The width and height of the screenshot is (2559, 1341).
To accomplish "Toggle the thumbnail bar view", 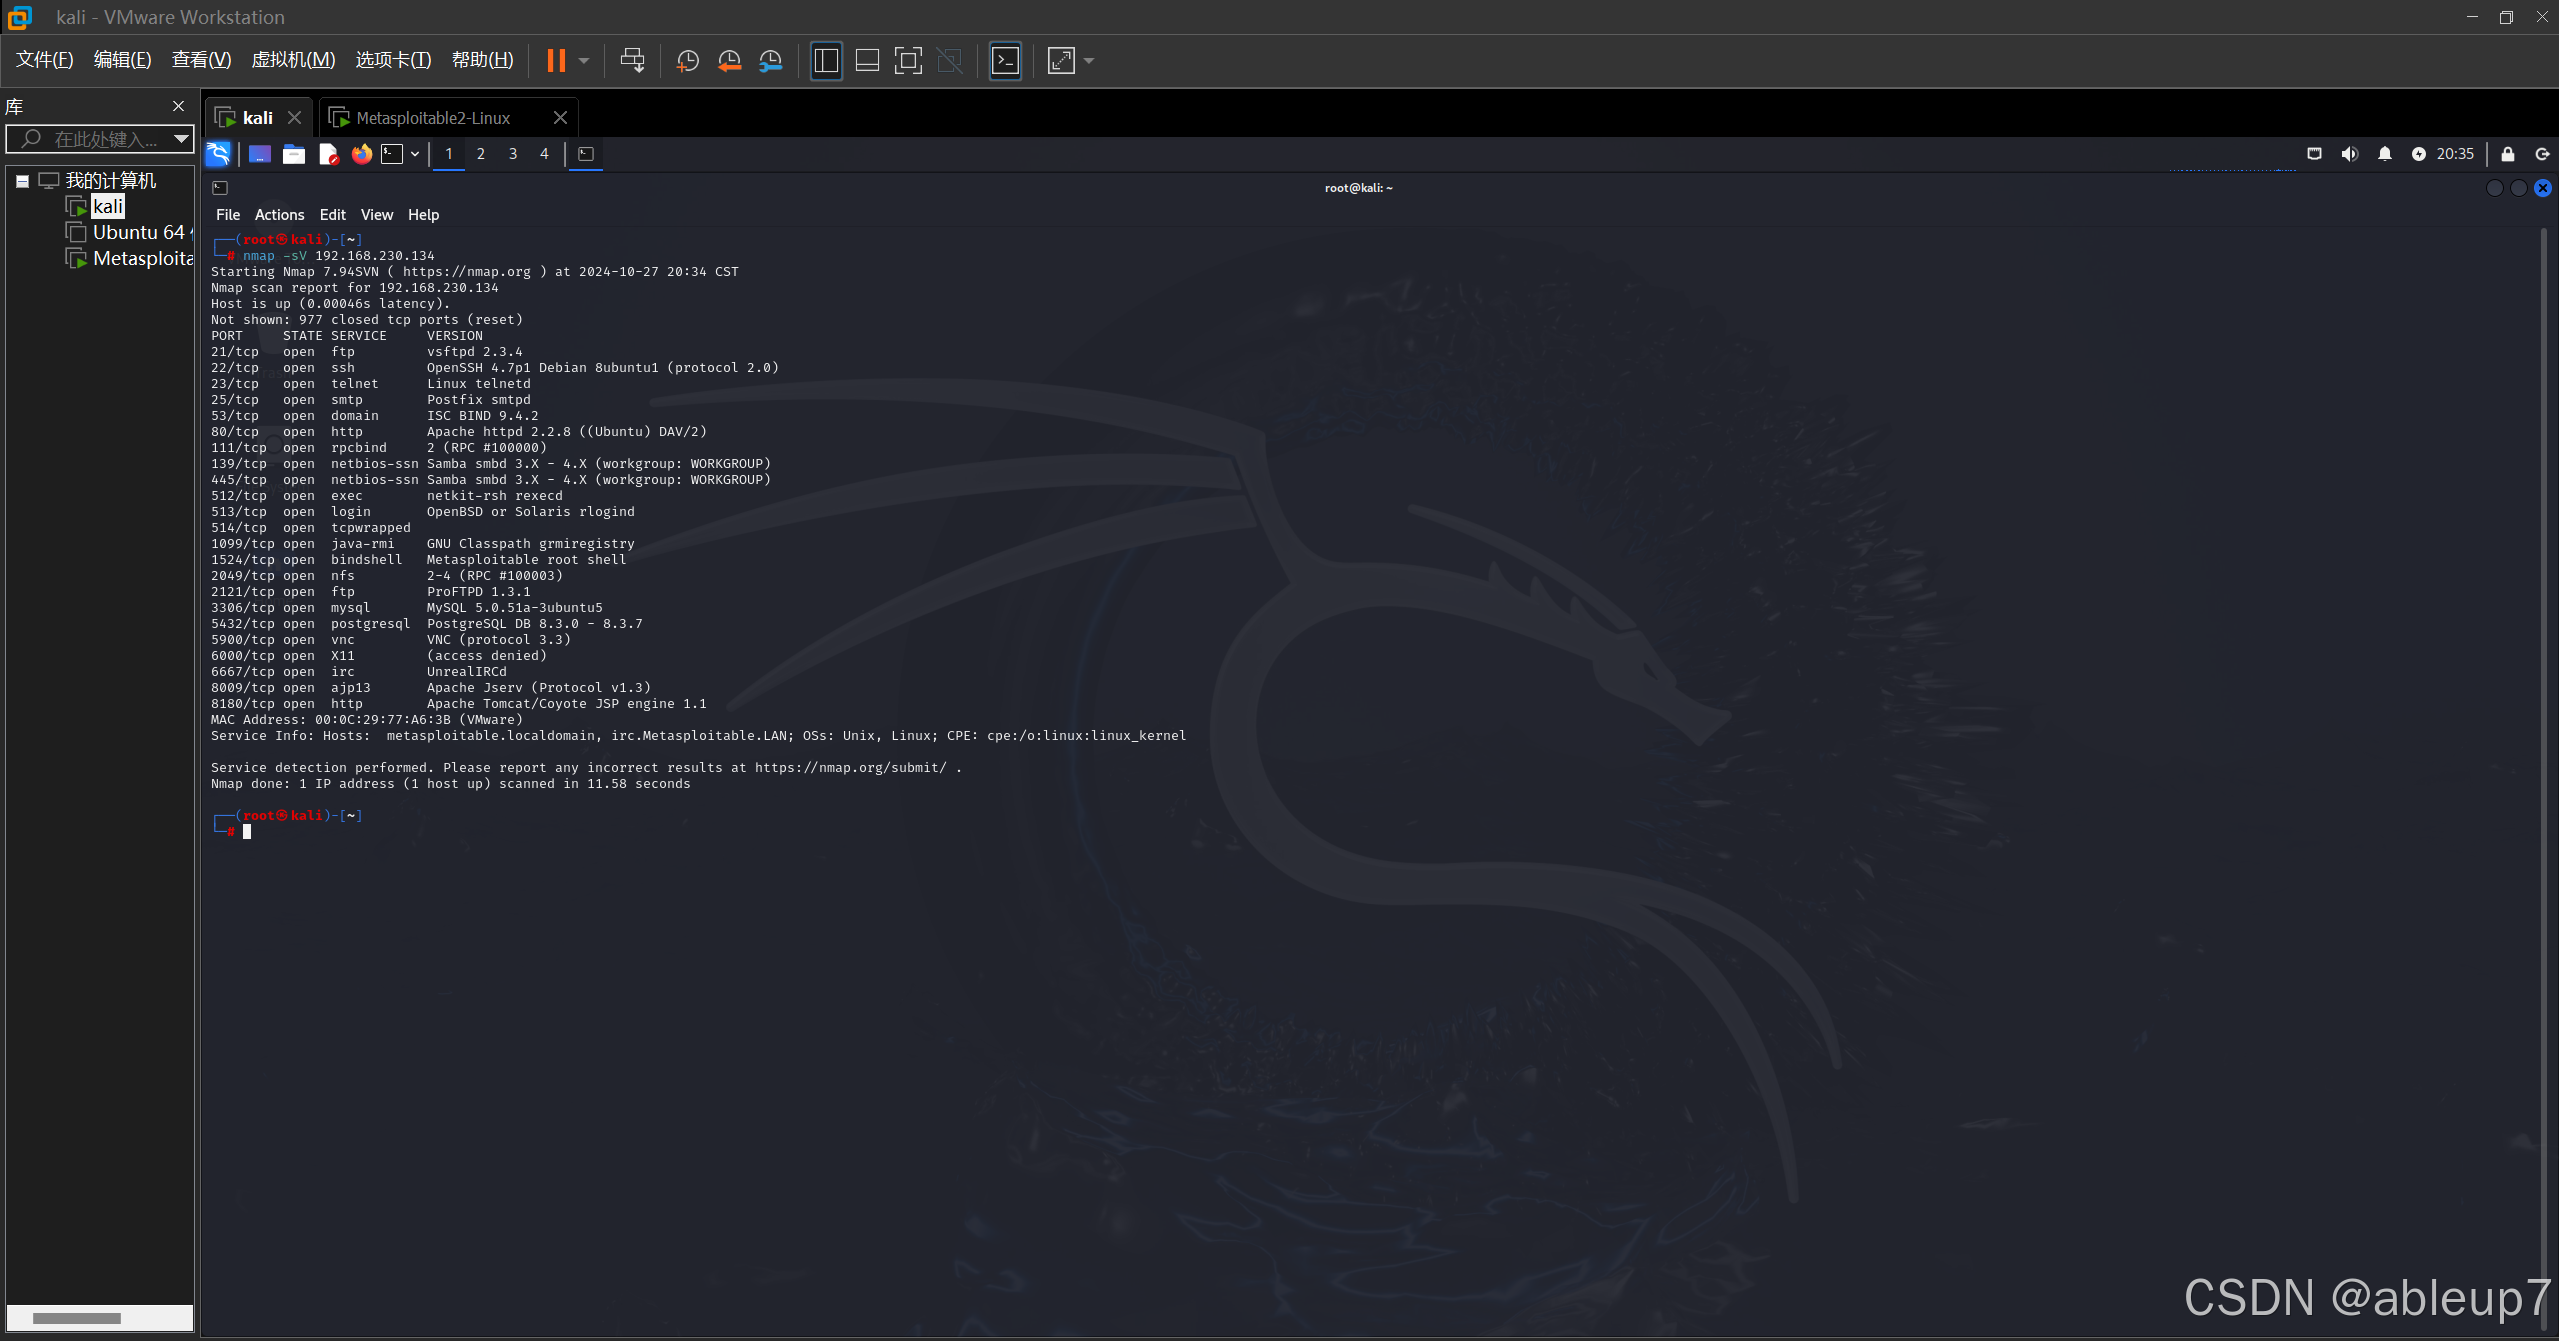I will (x=867, y=61).
